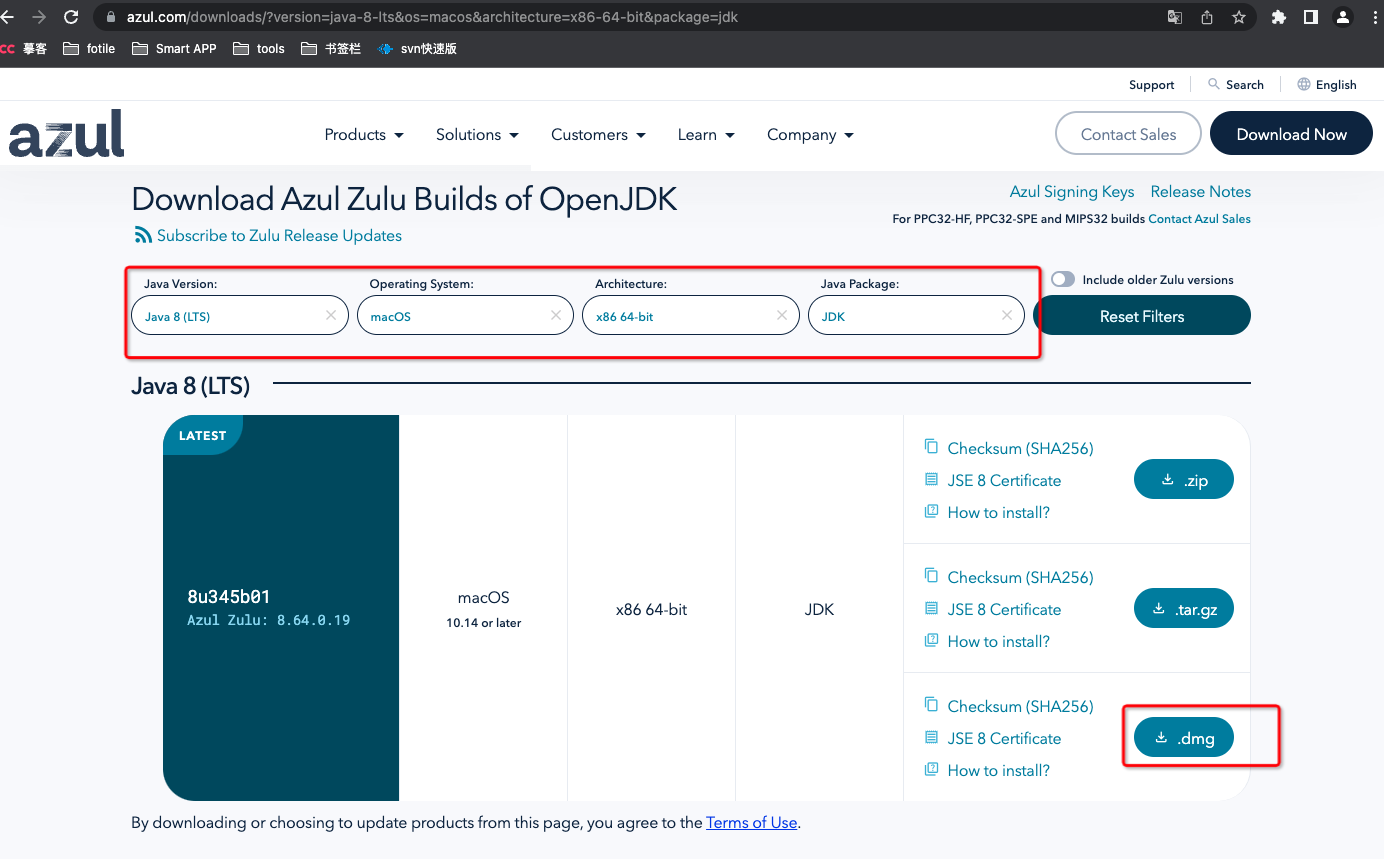Viewport: 1384px width, 859px height.
Task: Click the Contact Sales button
Action: [1128, 134]
